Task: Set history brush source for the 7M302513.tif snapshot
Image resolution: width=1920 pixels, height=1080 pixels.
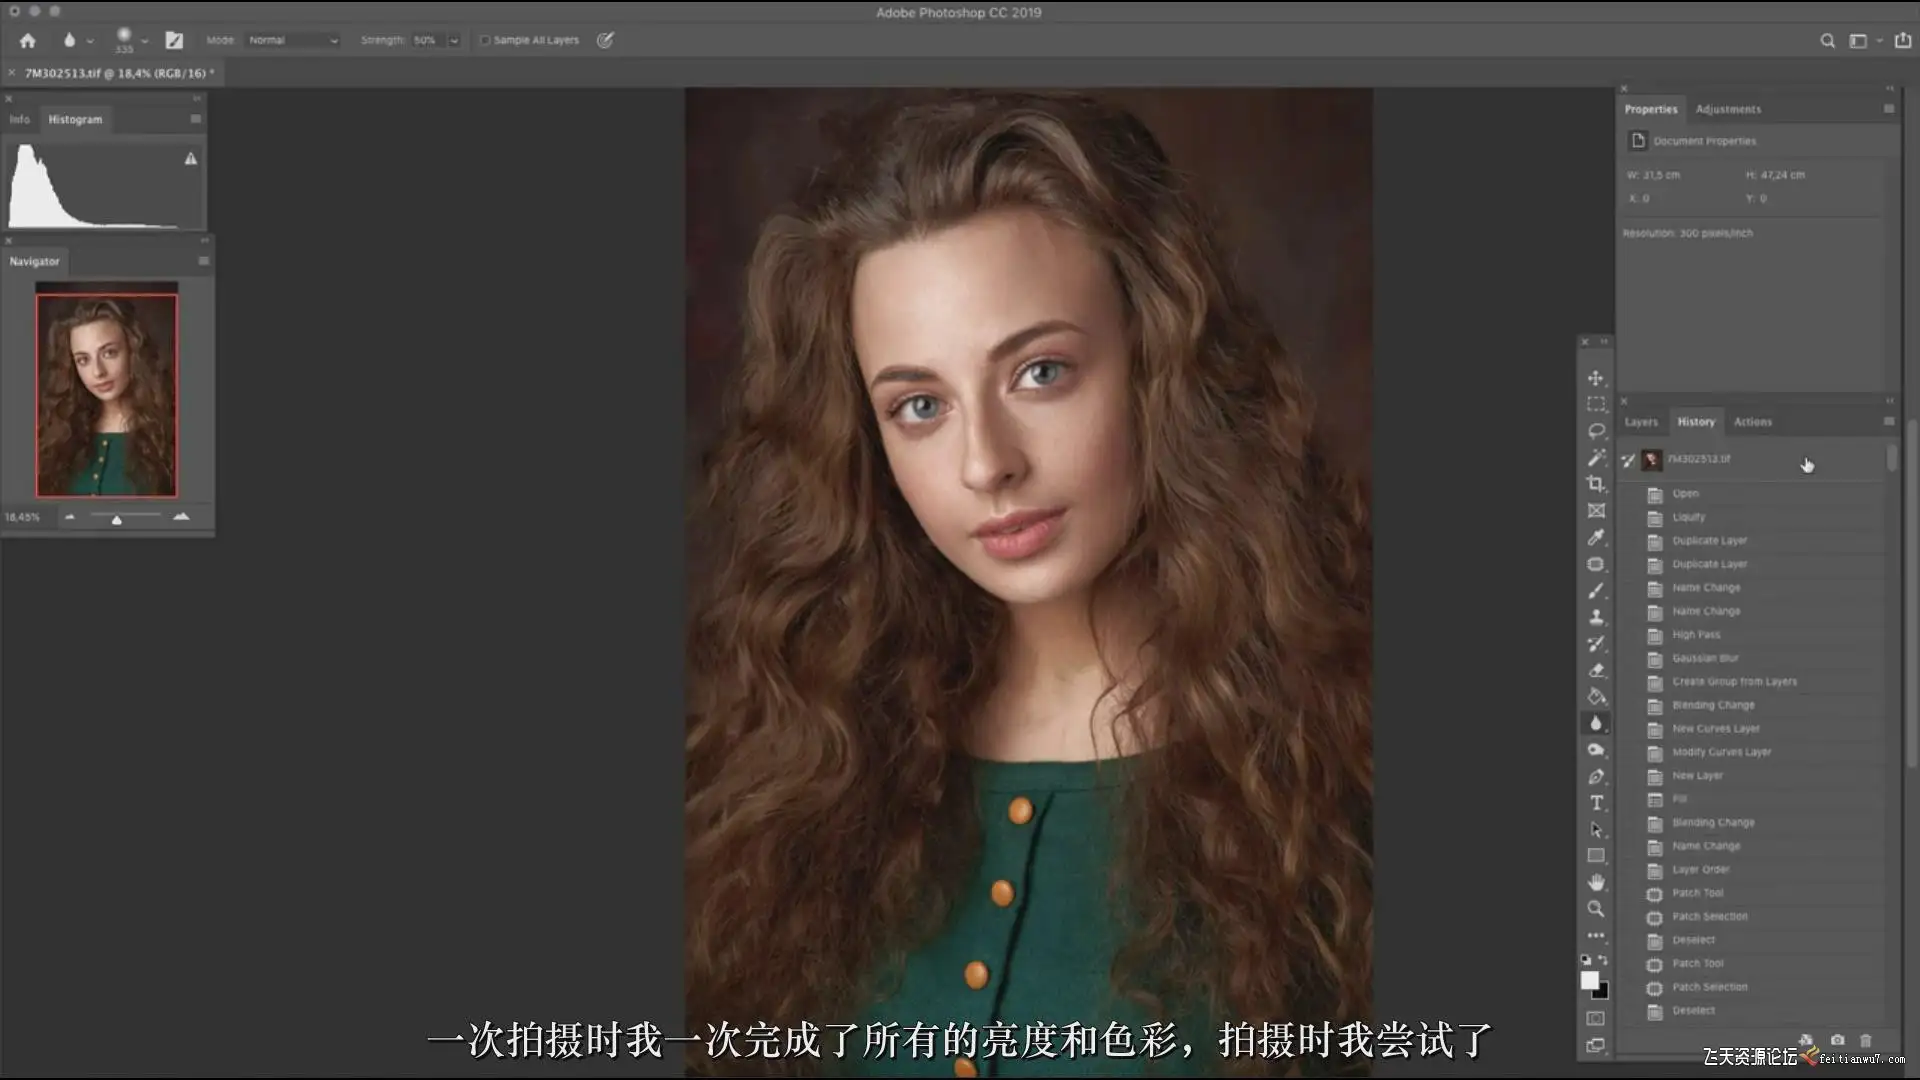Action: [1628, 460]
